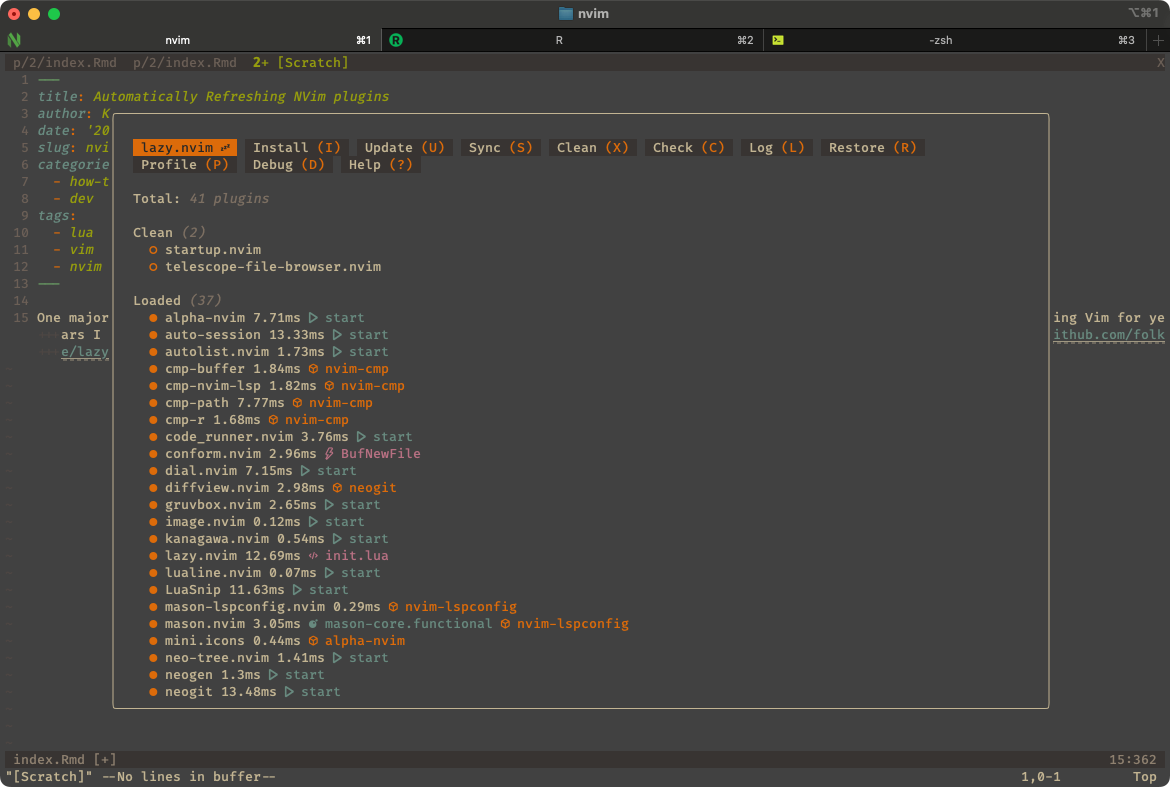Switch to the nvim terminal tab
Image resolution: width=1170 pixels, height=787 pixels.
pos(193,40)
